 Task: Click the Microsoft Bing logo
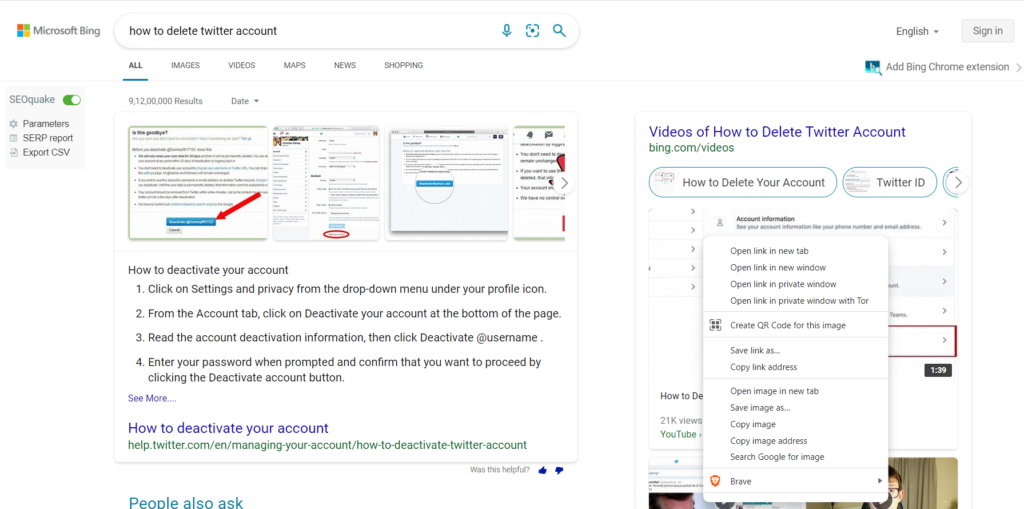point(59,31)
